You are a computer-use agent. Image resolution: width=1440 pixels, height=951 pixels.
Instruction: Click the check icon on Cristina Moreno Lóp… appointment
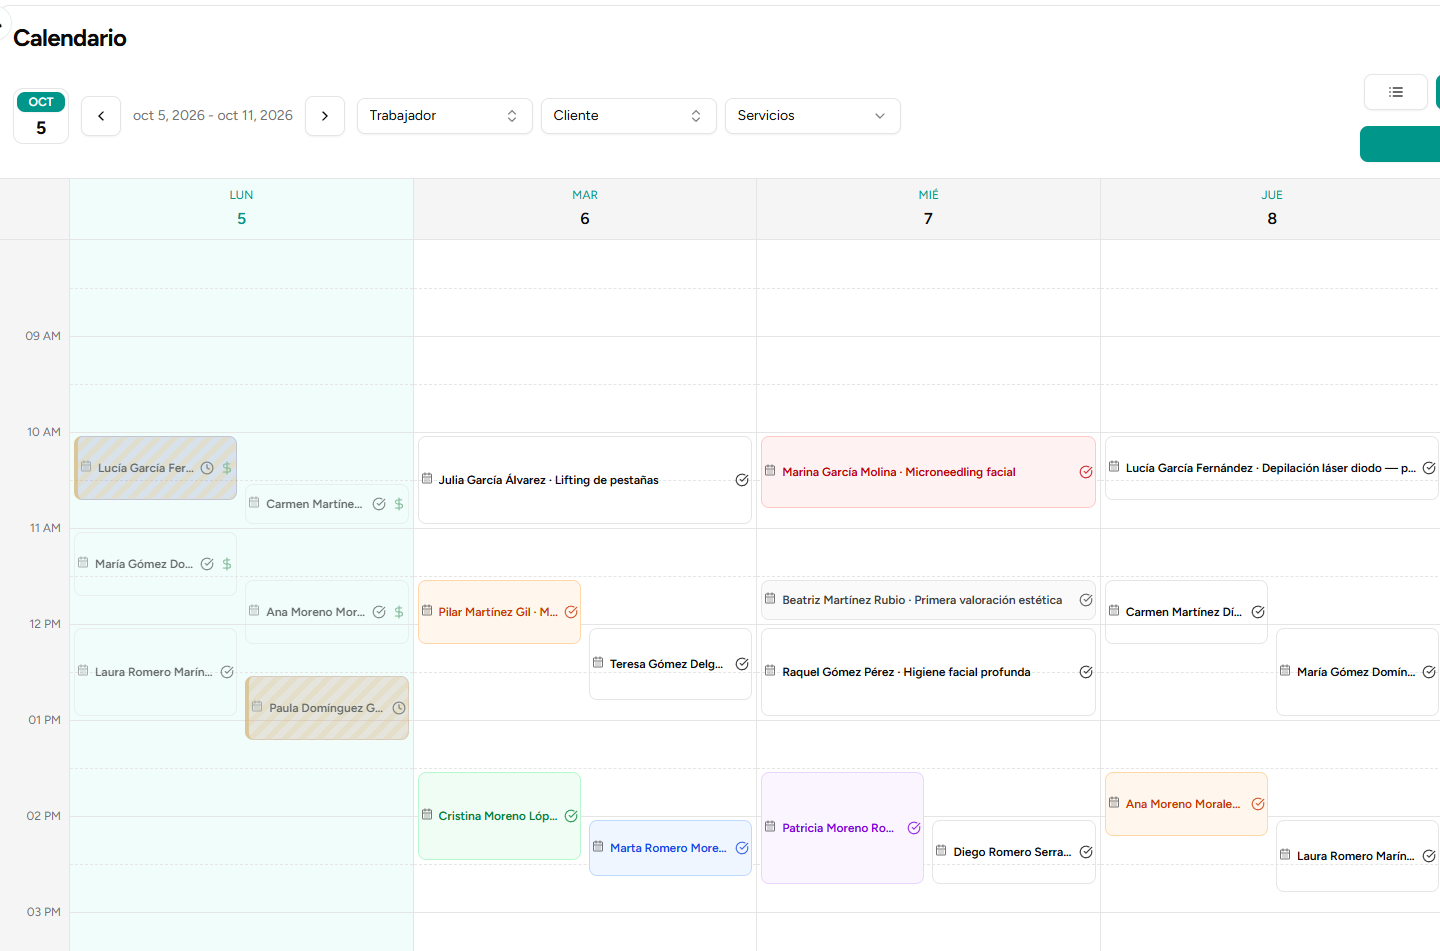click(571, 816)
